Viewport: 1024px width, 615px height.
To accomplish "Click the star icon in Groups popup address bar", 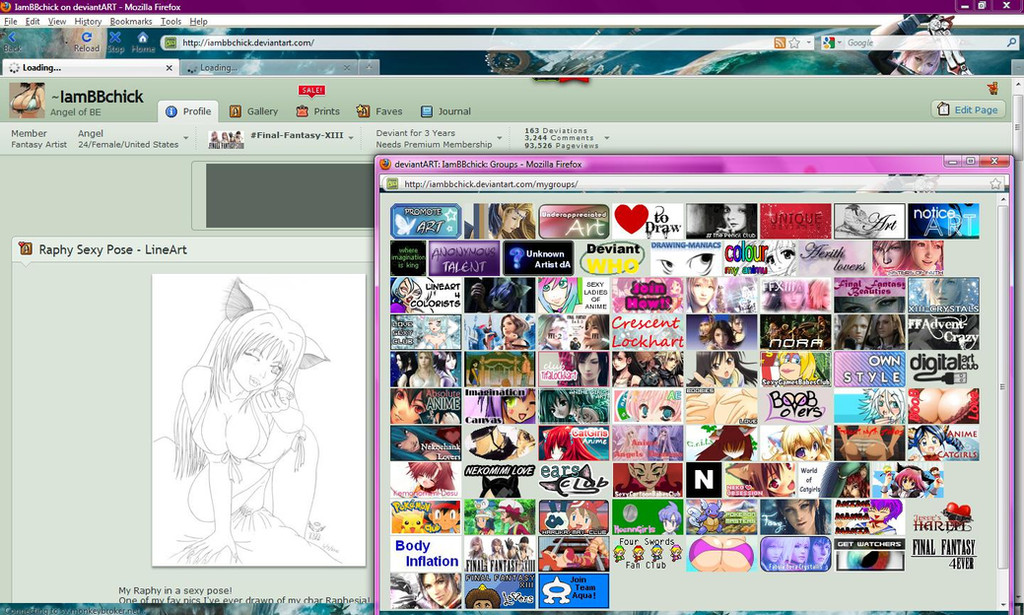I will pos(995,184).
